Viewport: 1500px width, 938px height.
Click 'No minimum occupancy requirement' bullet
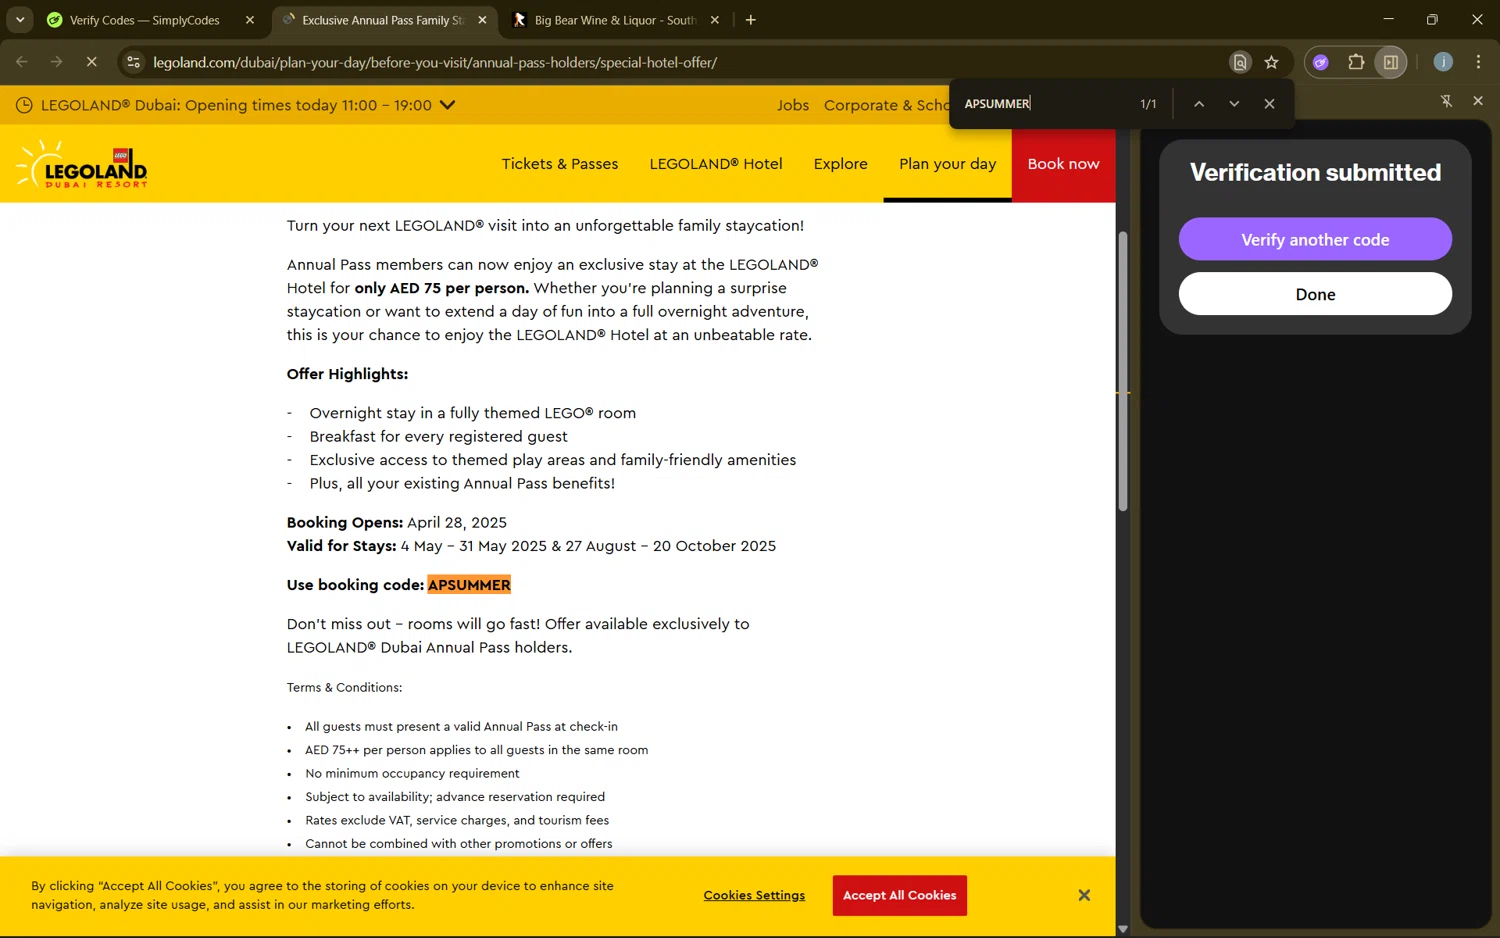[412, 773]
